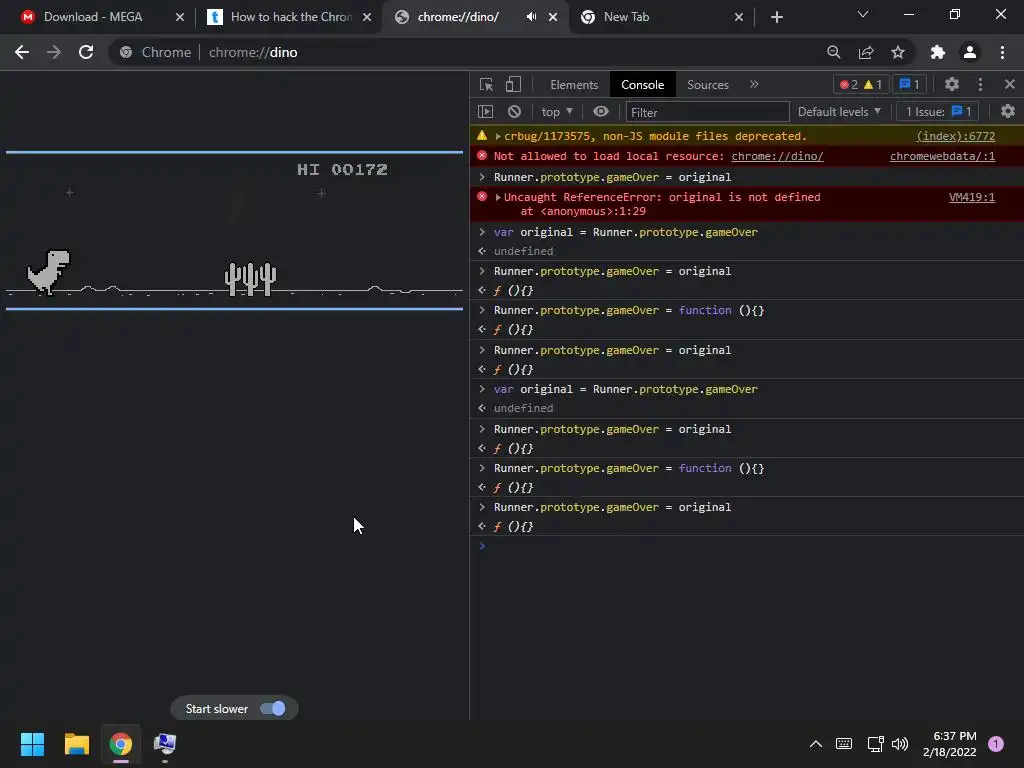Toggle the Start slower switch
The height and width of the screenshot is (768, 1024).
coord(272,709)
